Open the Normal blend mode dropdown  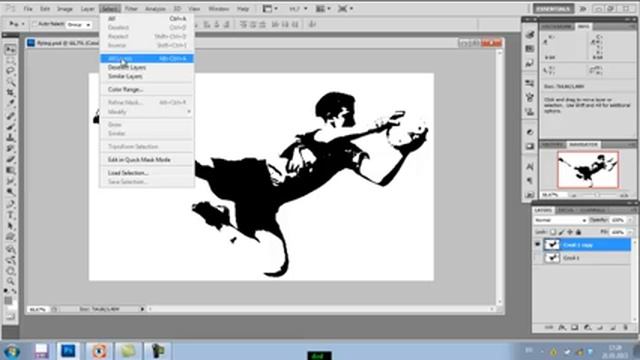(560, 220)
